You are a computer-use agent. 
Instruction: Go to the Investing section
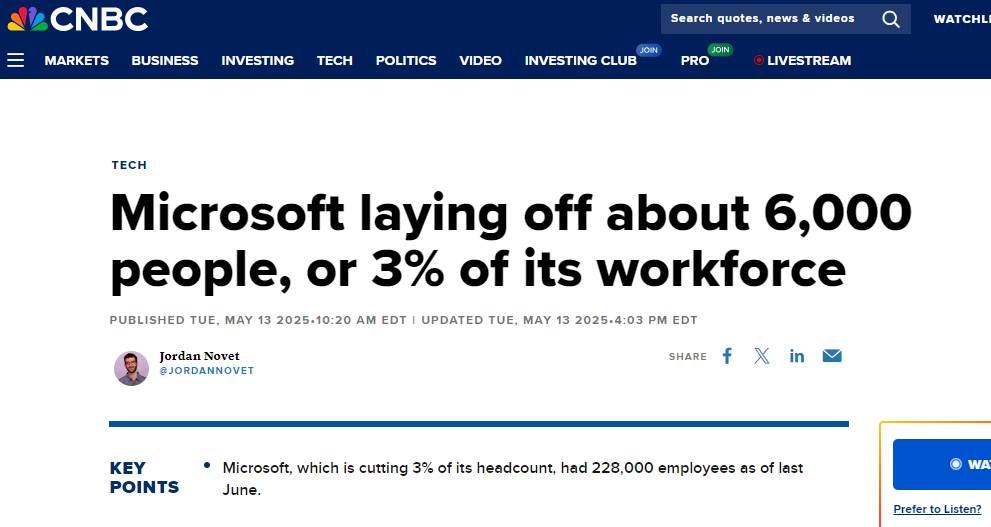pyautogui.click(x=258, y=61)
